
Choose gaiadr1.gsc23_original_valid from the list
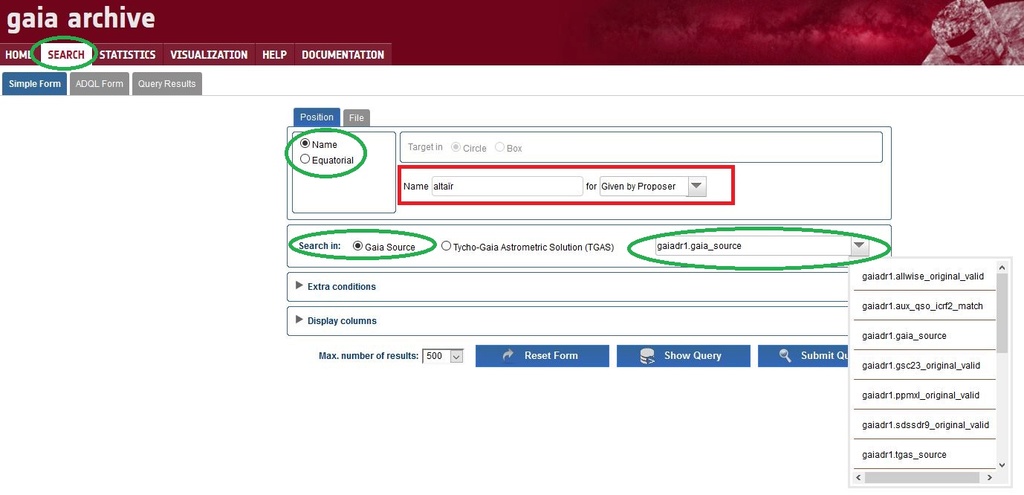923,366
